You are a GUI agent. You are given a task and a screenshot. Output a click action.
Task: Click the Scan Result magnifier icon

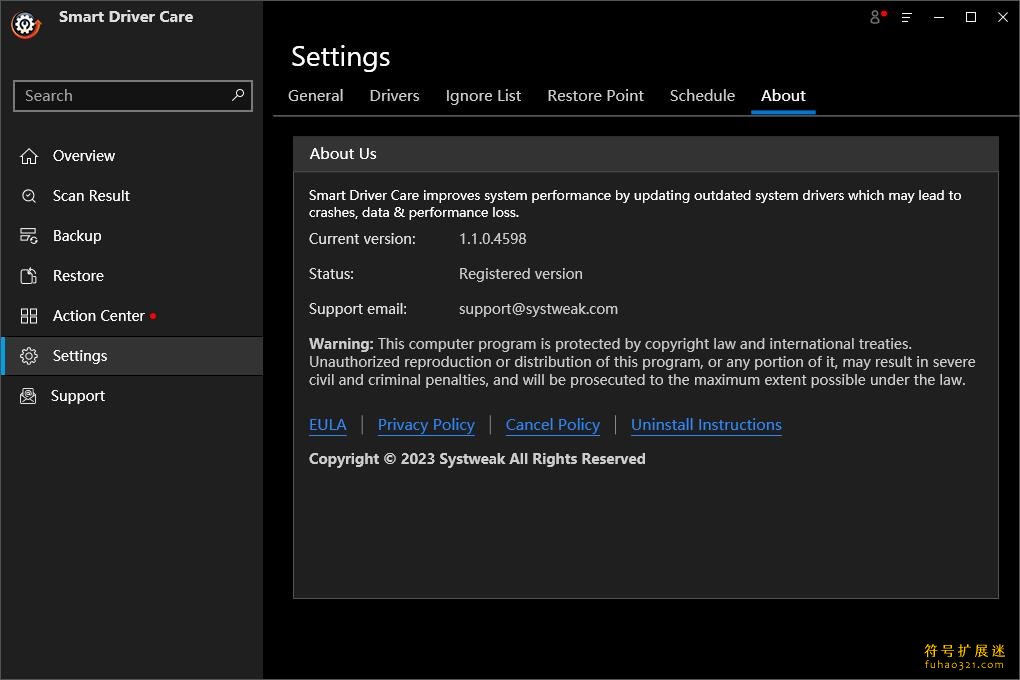point(29,196)
